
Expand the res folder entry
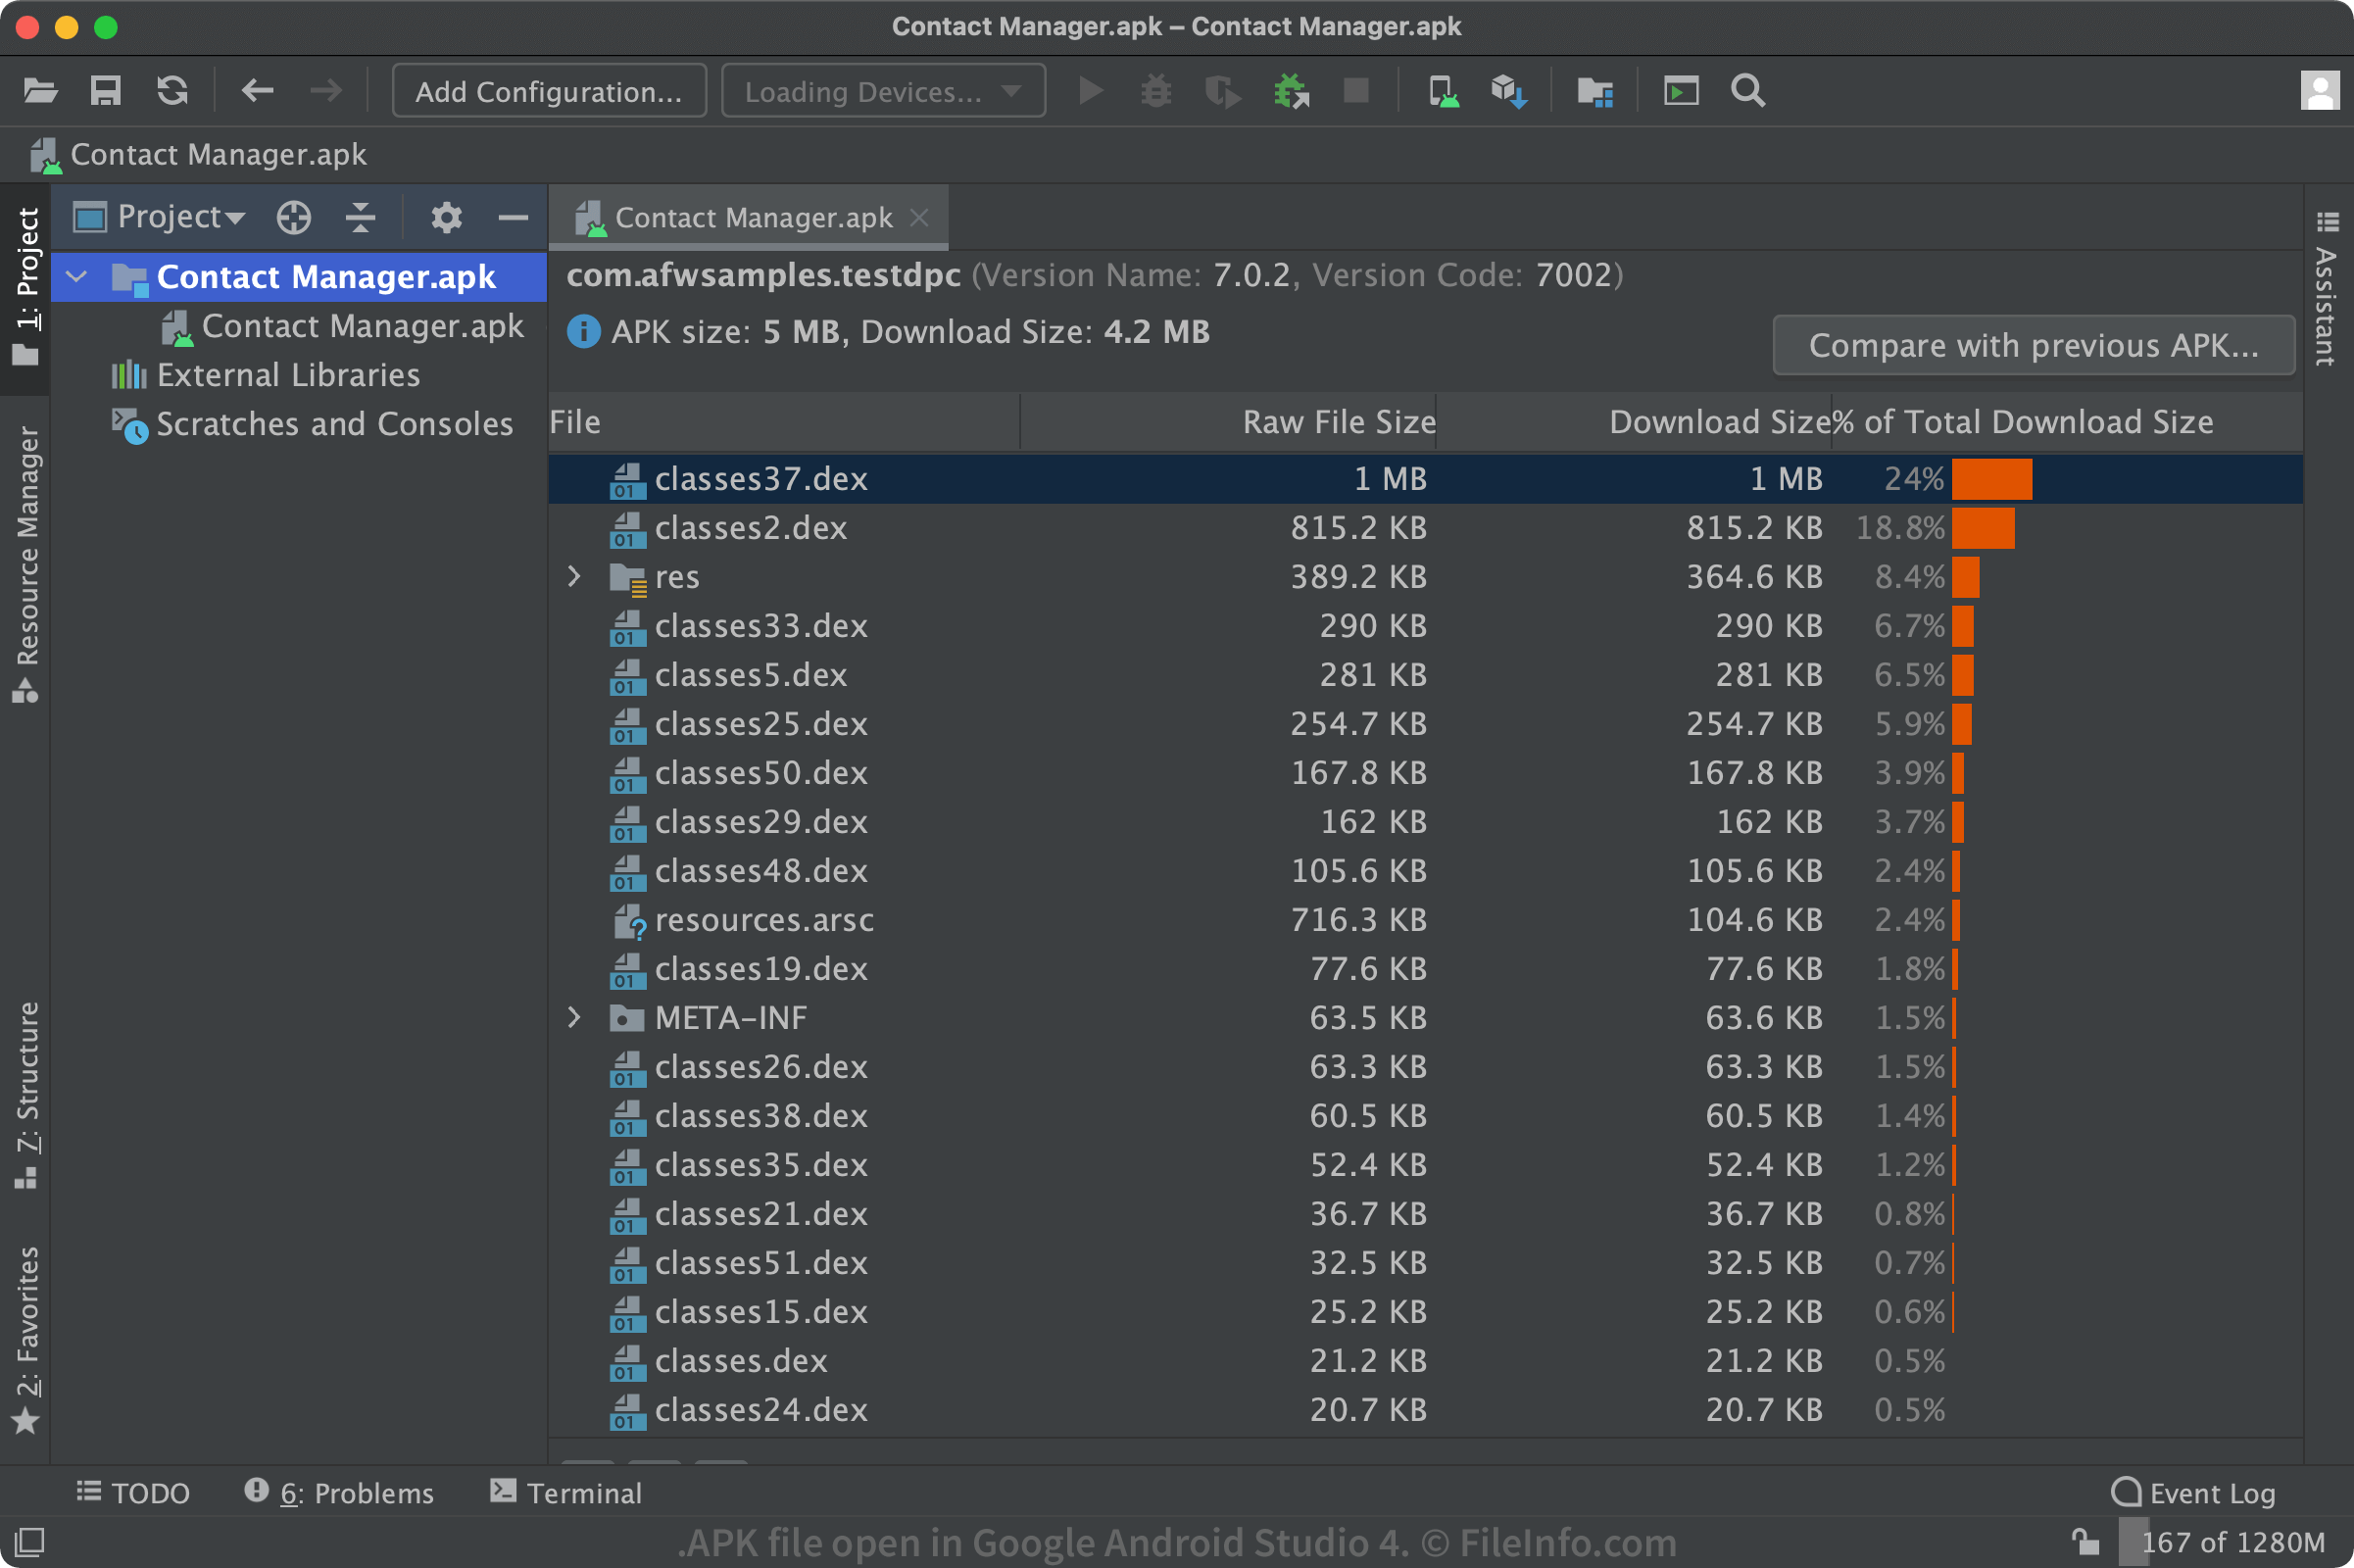click(579, 577)
